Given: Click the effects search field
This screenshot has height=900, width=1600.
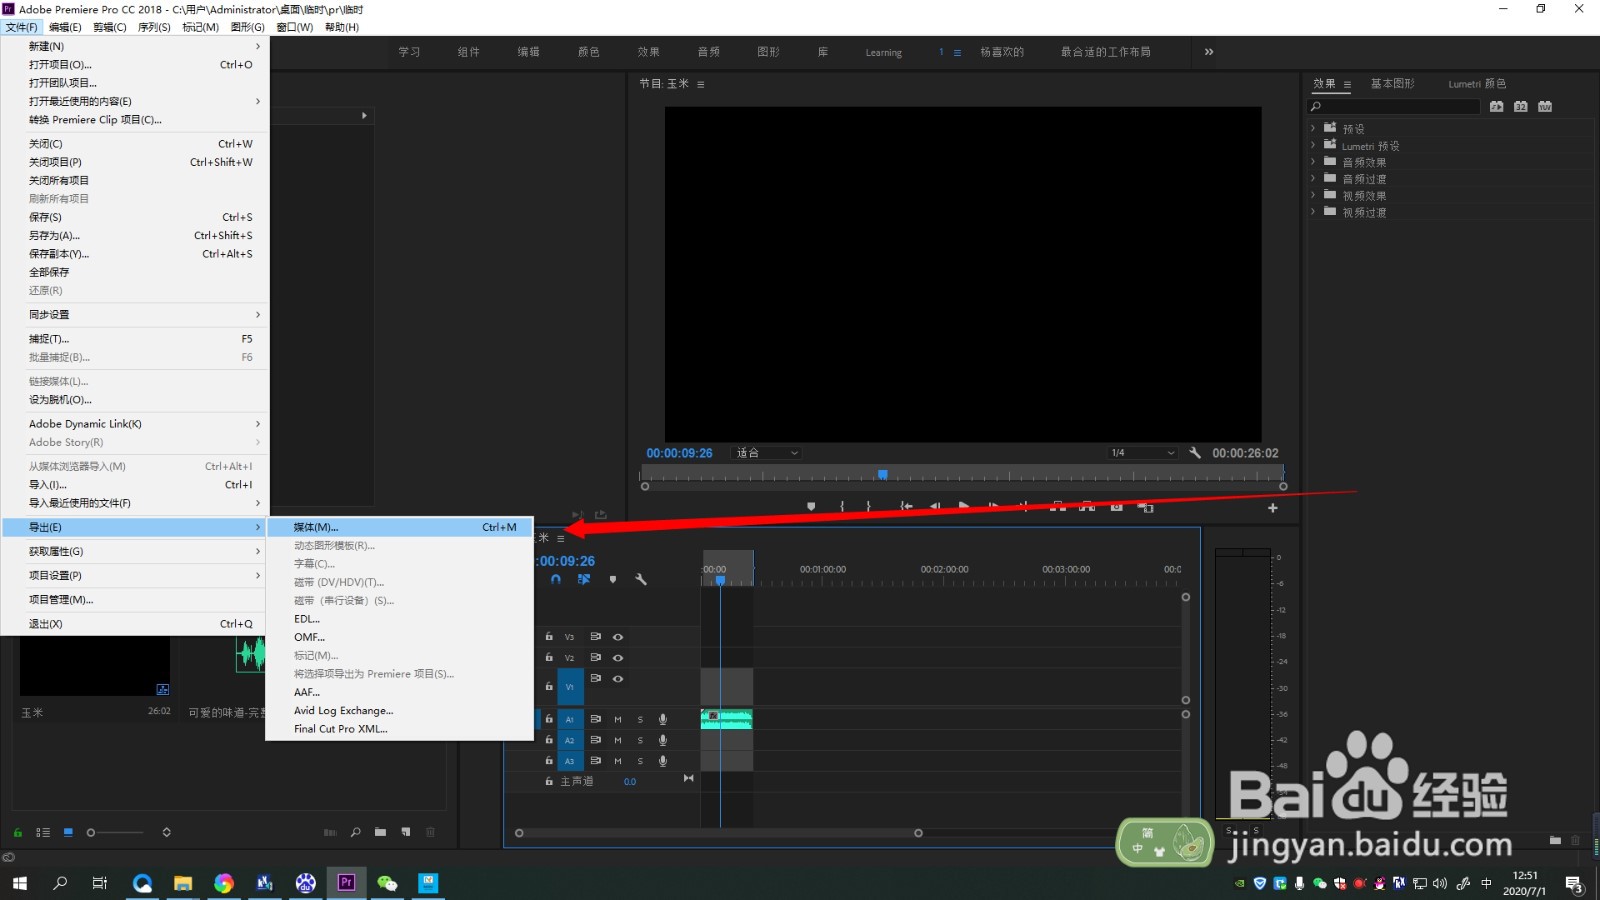Looking at the screenshot, I should click(x=1394, y=106).
